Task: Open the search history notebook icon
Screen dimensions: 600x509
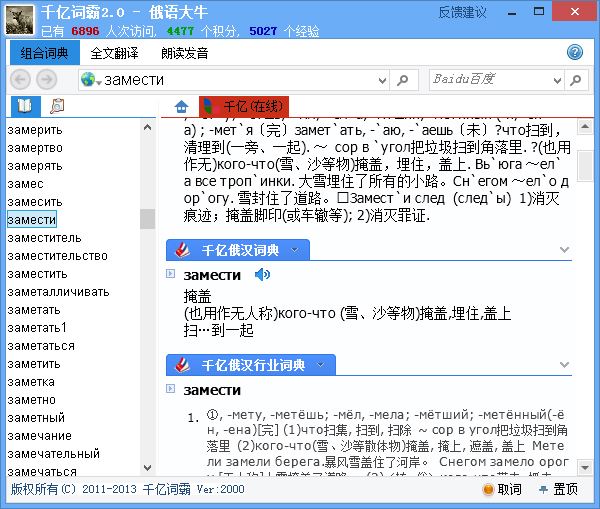Action: coord(57,106)
